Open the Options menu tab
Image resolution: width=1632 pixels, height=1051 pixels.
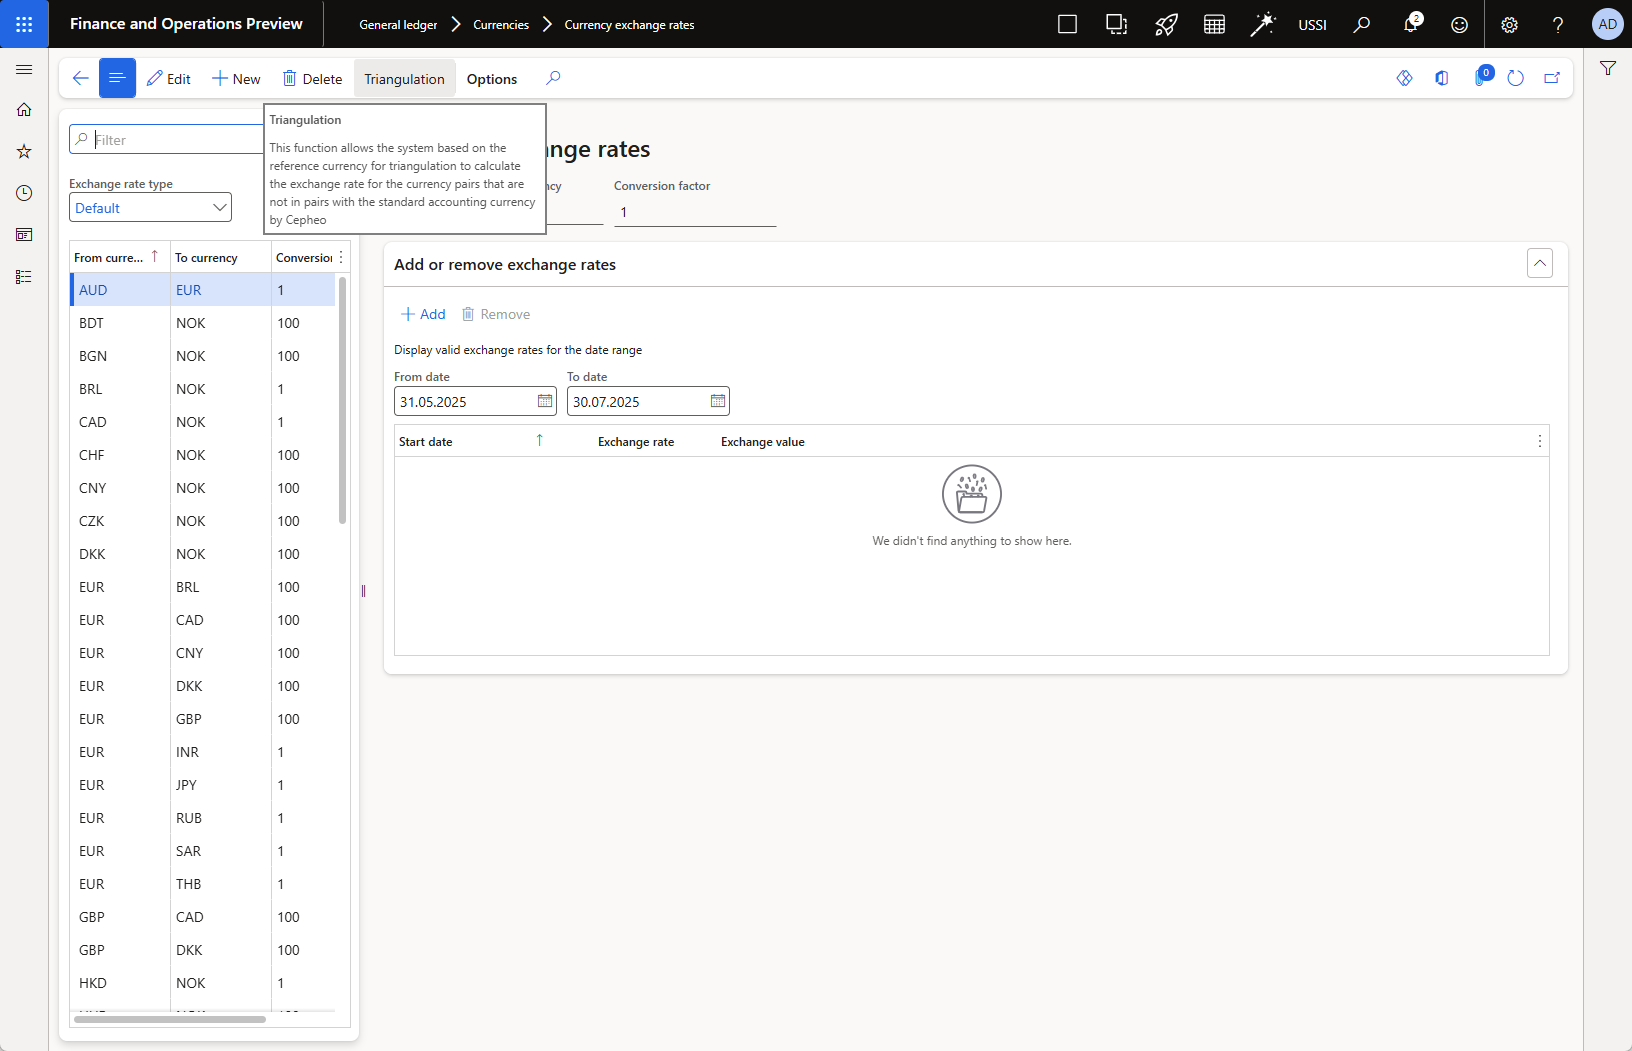[x=491, y=79]
